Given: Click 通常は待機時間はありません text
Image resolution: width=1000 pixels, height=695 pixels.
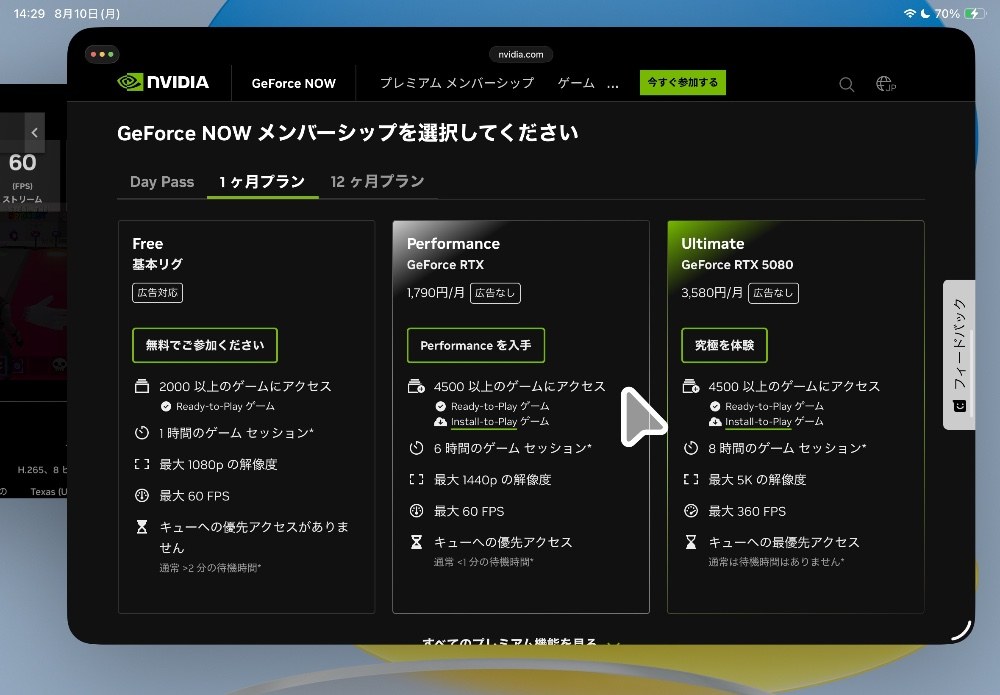Looking at the screenshot, I should click(x=776, y=562).
